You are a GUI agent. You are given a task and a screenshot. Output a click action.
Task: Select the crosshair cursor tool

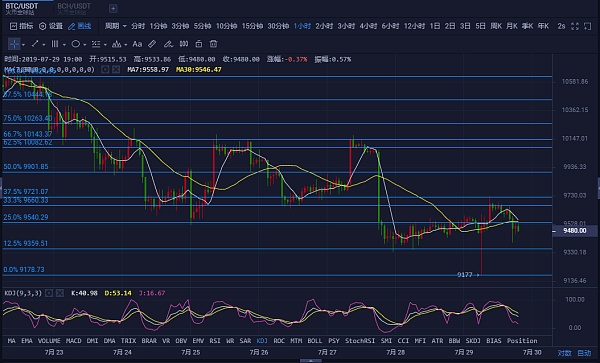14,44
